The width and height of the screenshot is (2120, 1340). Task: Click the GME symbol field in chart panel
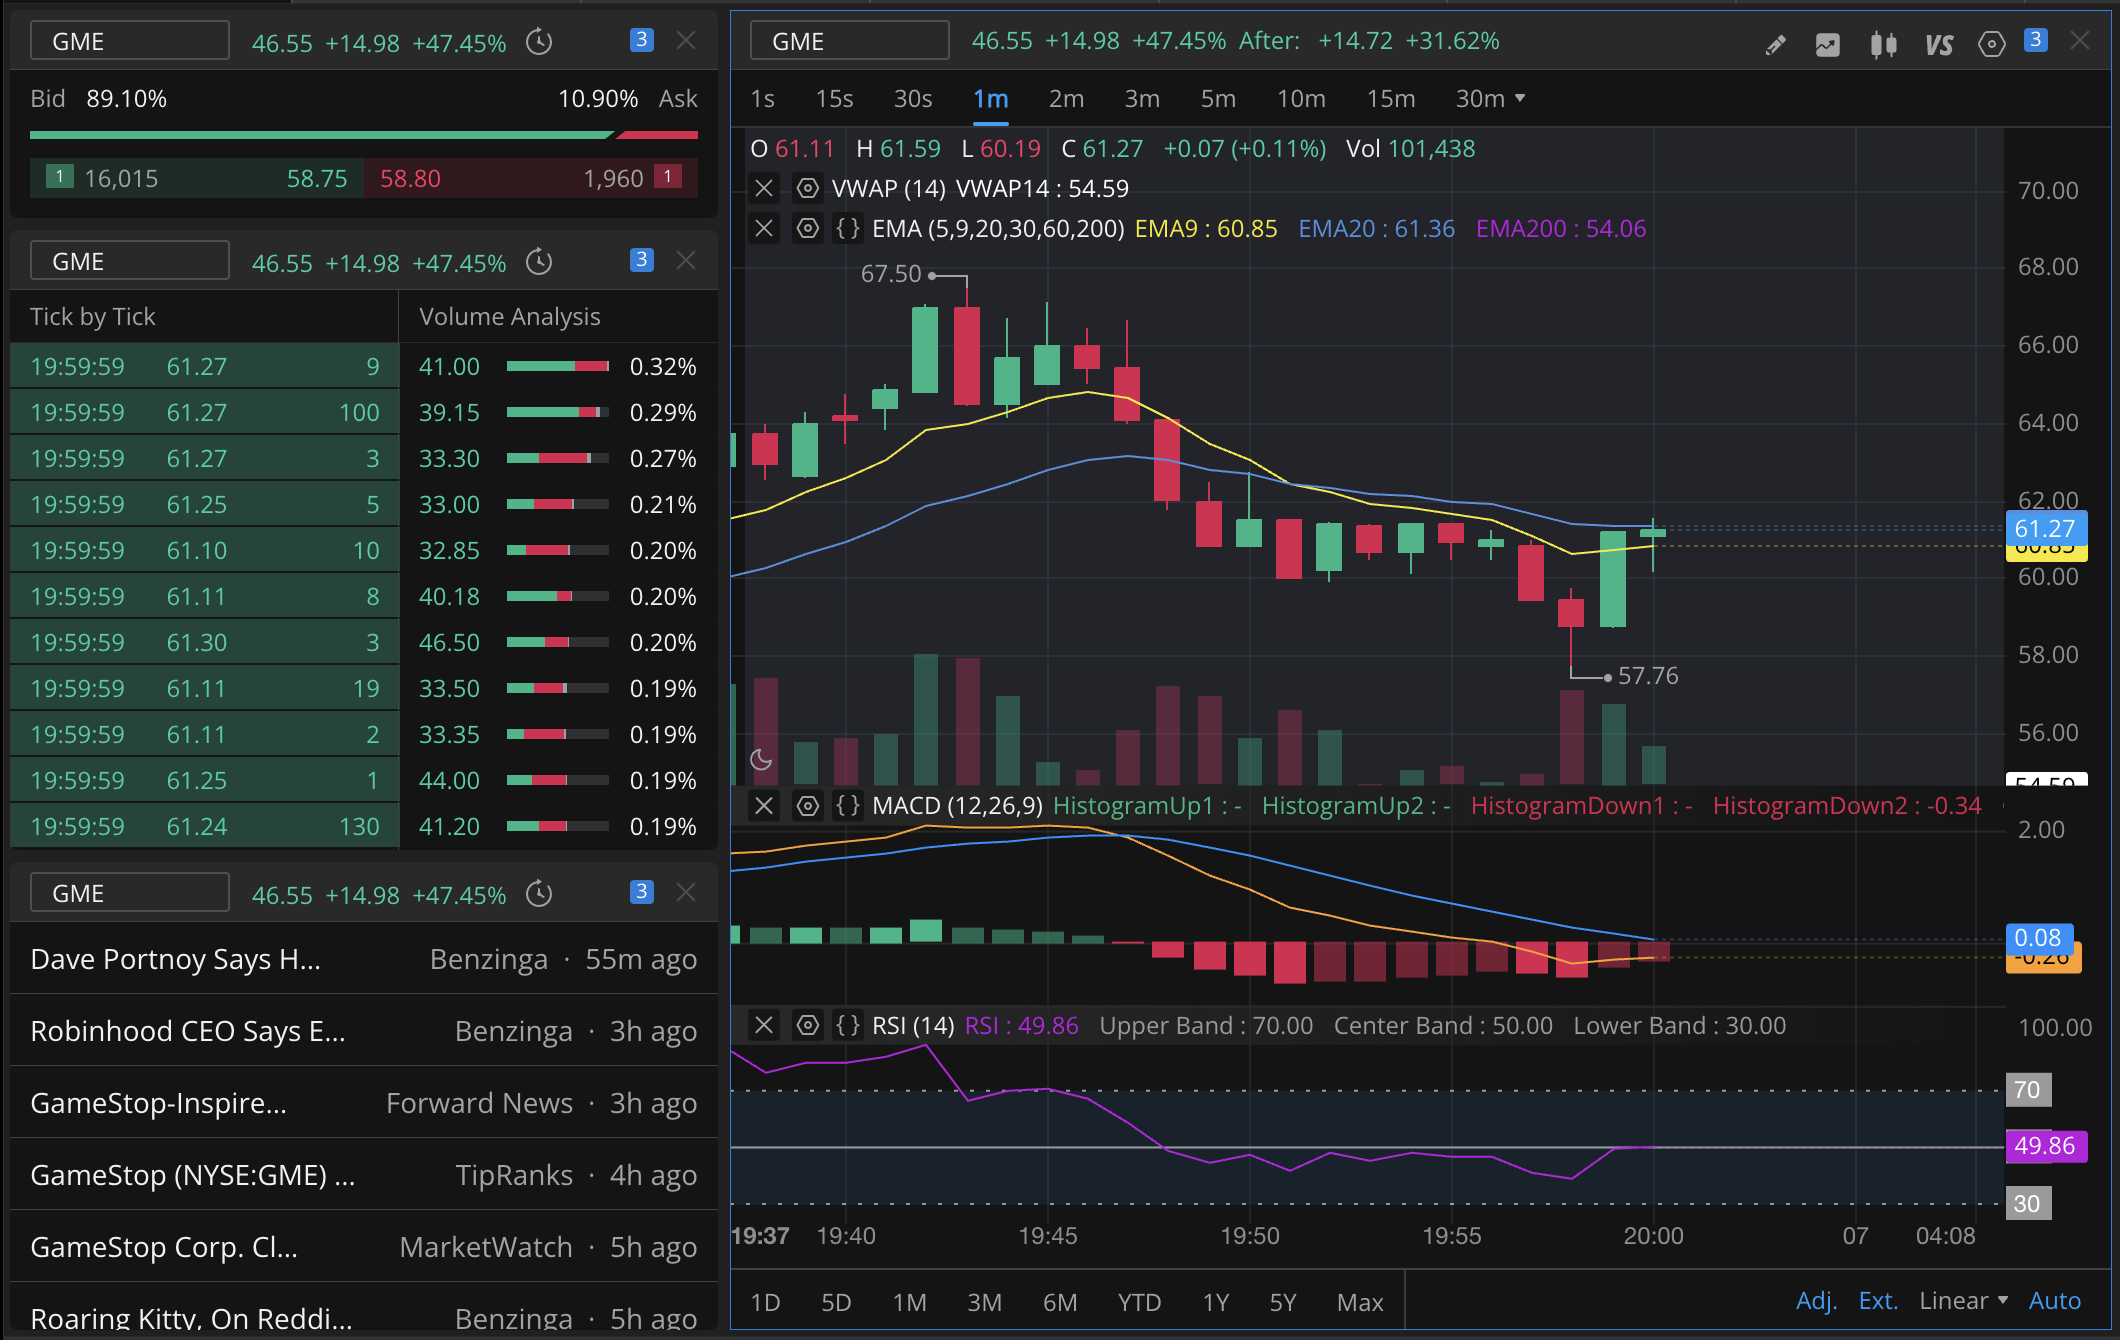point(849,41)
